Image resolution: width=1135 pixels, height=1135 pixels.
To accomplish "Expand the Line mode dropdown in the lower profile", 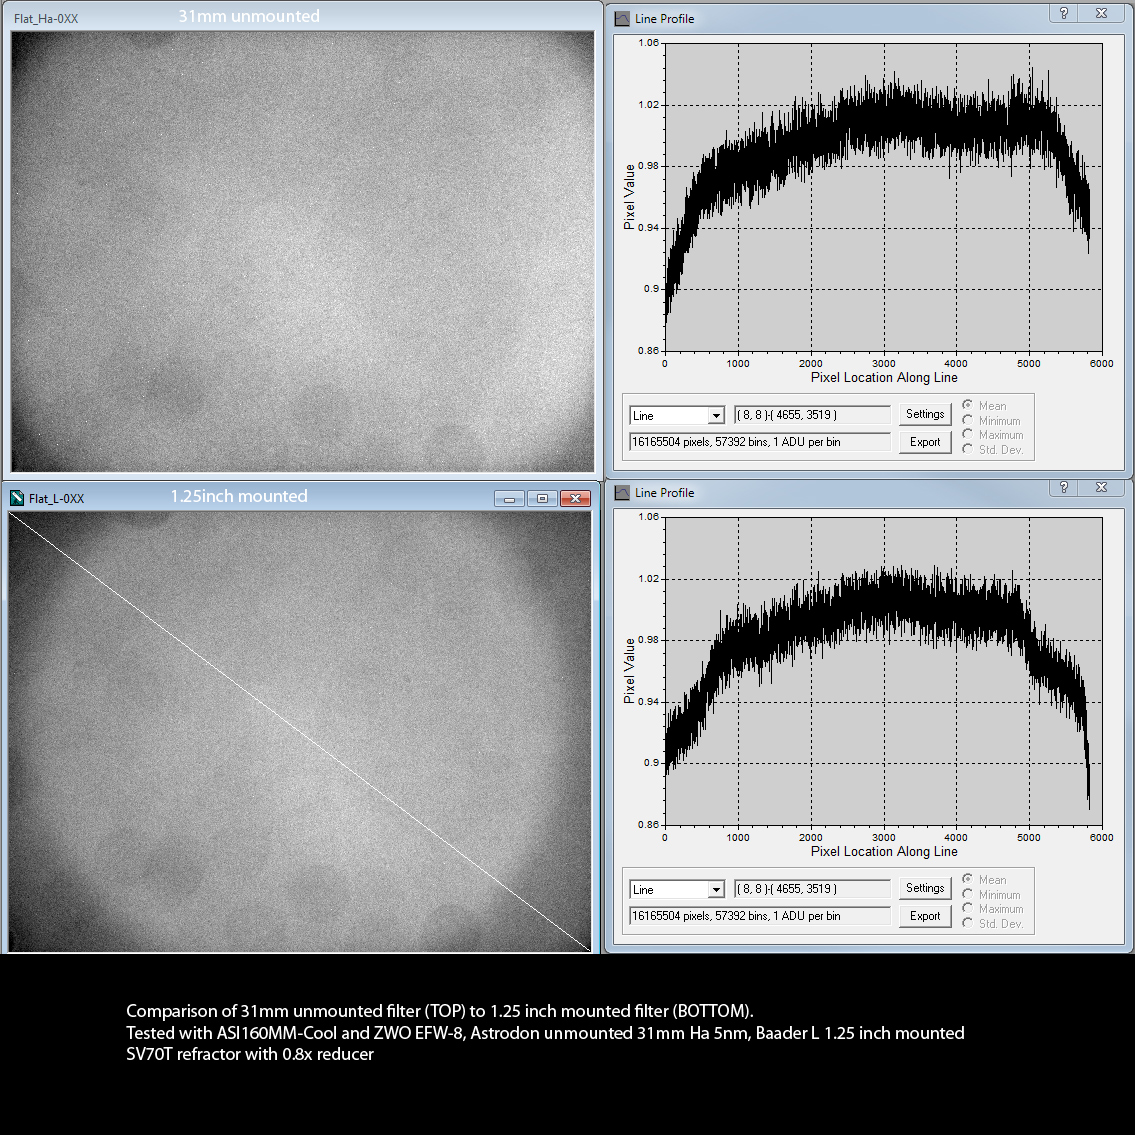I will (x=716, y=890).
